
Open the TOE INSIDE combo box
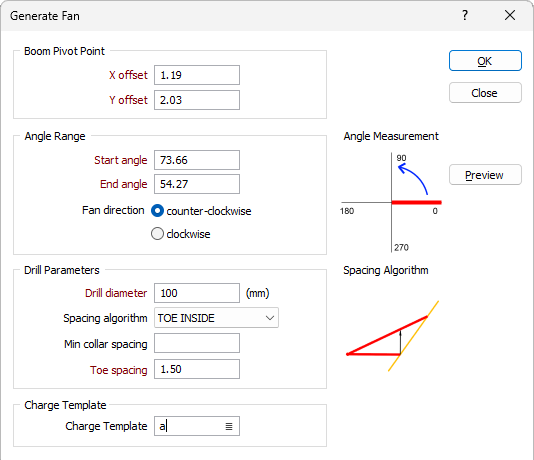pyautogui.click(x=216, y=318)
